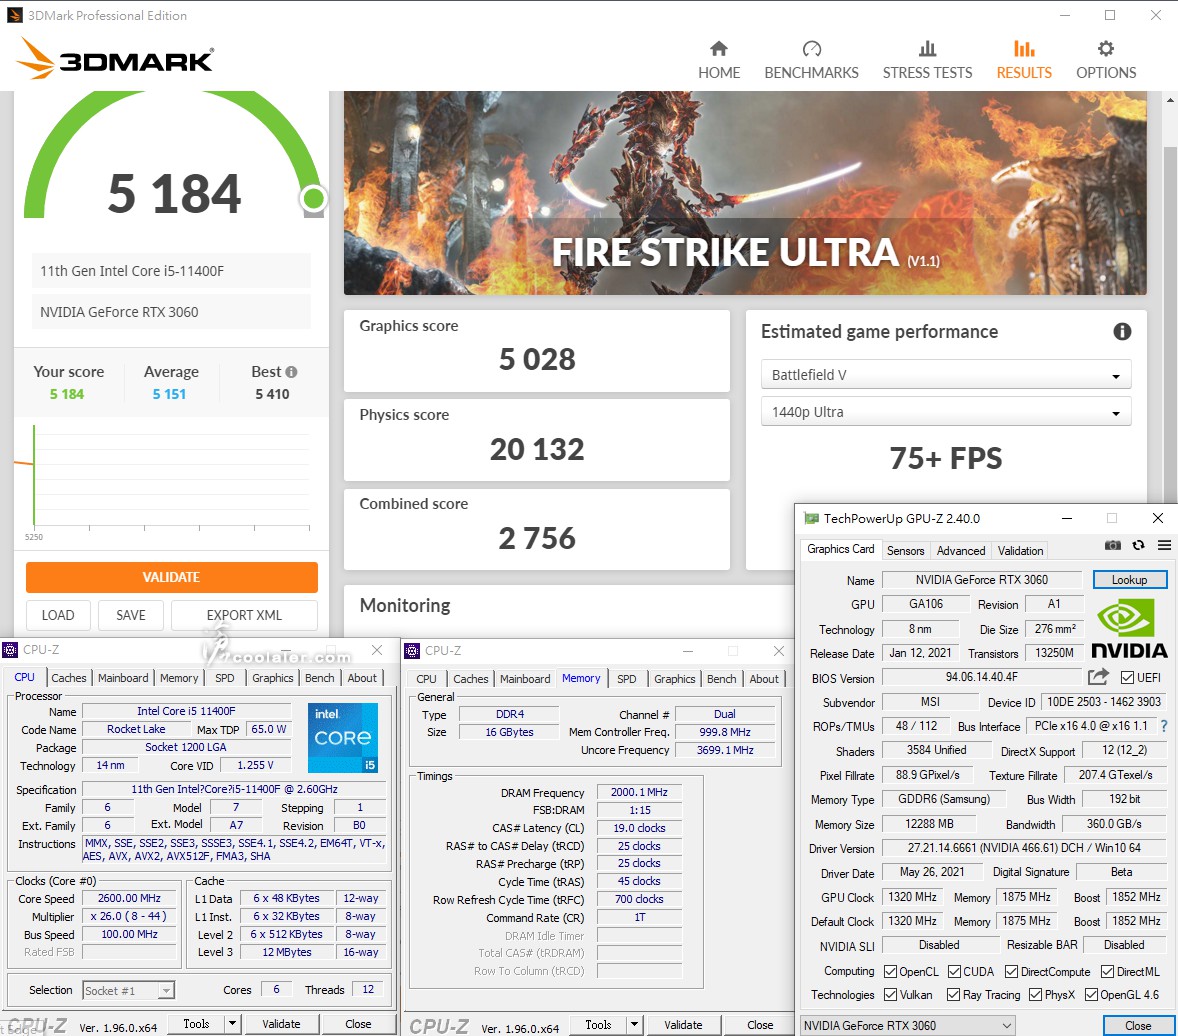Click the CPU-Z memory window title icon
The width and height of the screenshot is (1178, 1036).
coord(412,651)
